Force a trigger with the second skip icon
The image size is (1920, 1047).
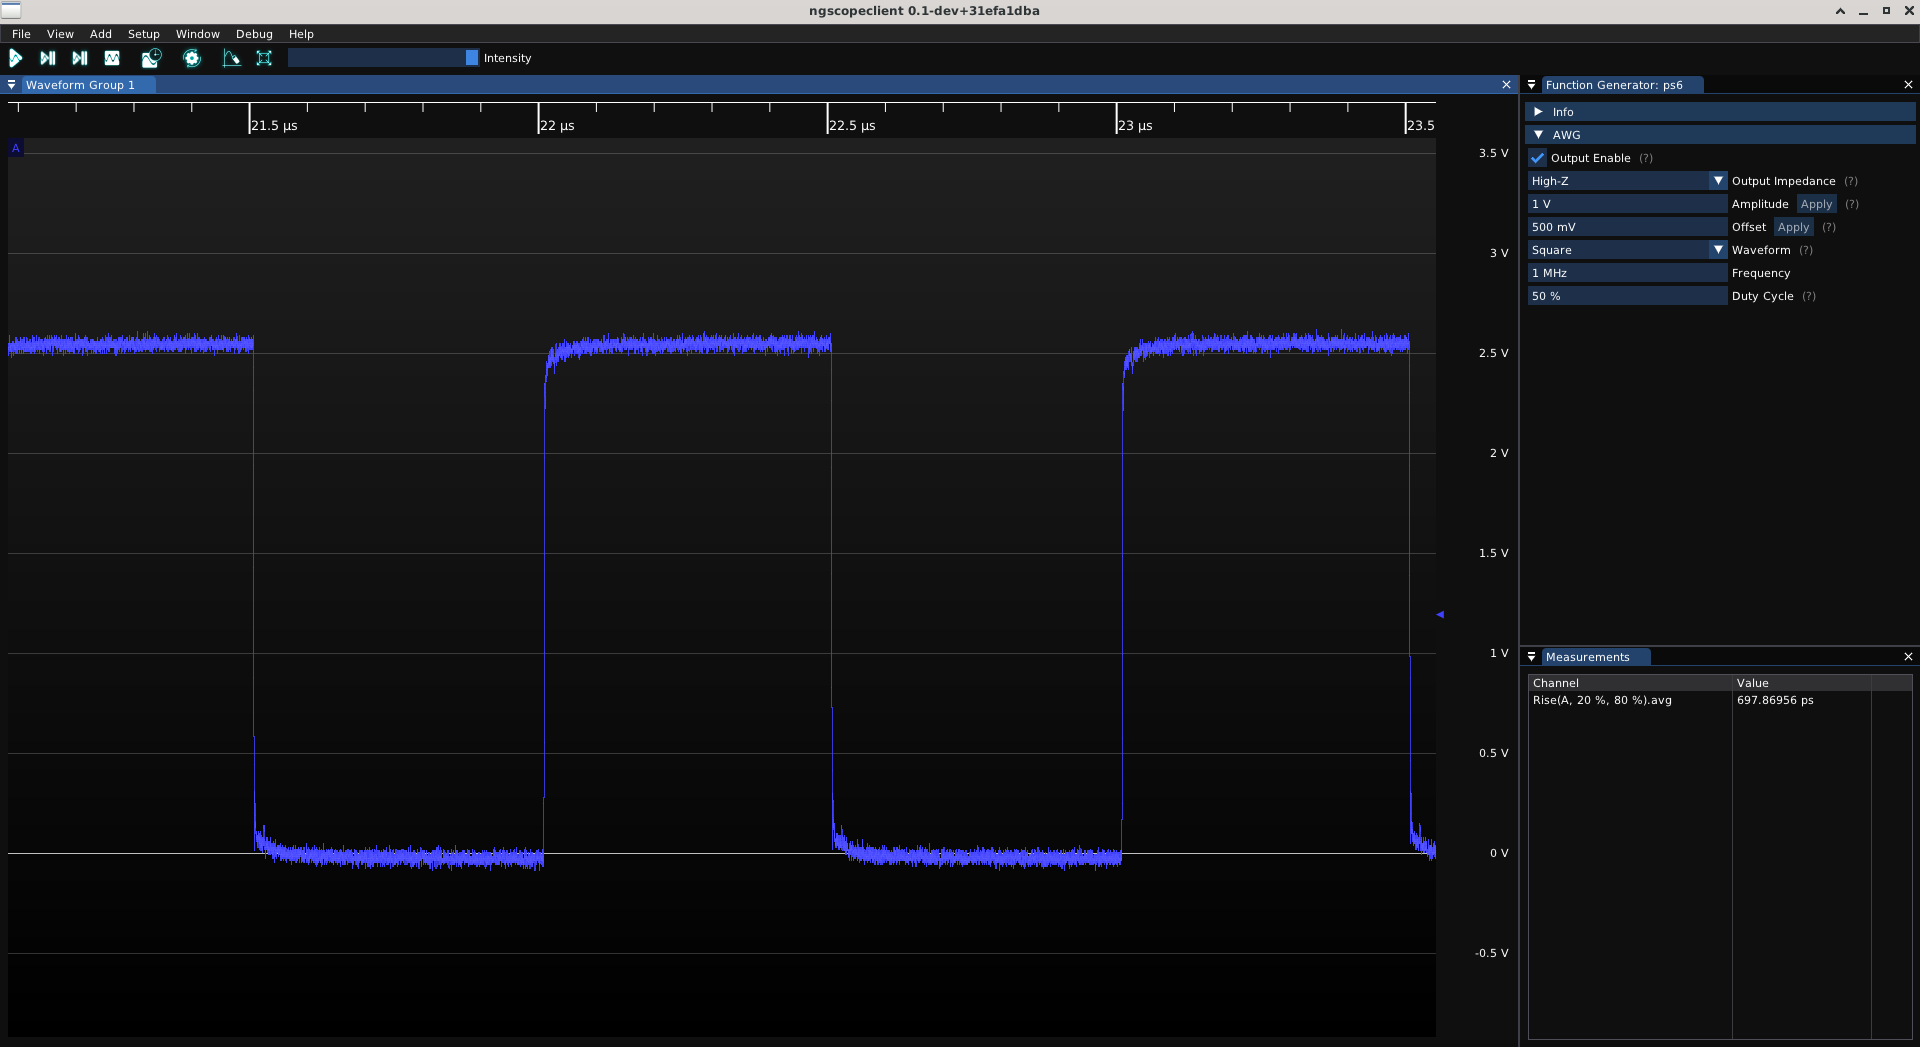click(80, 58)
